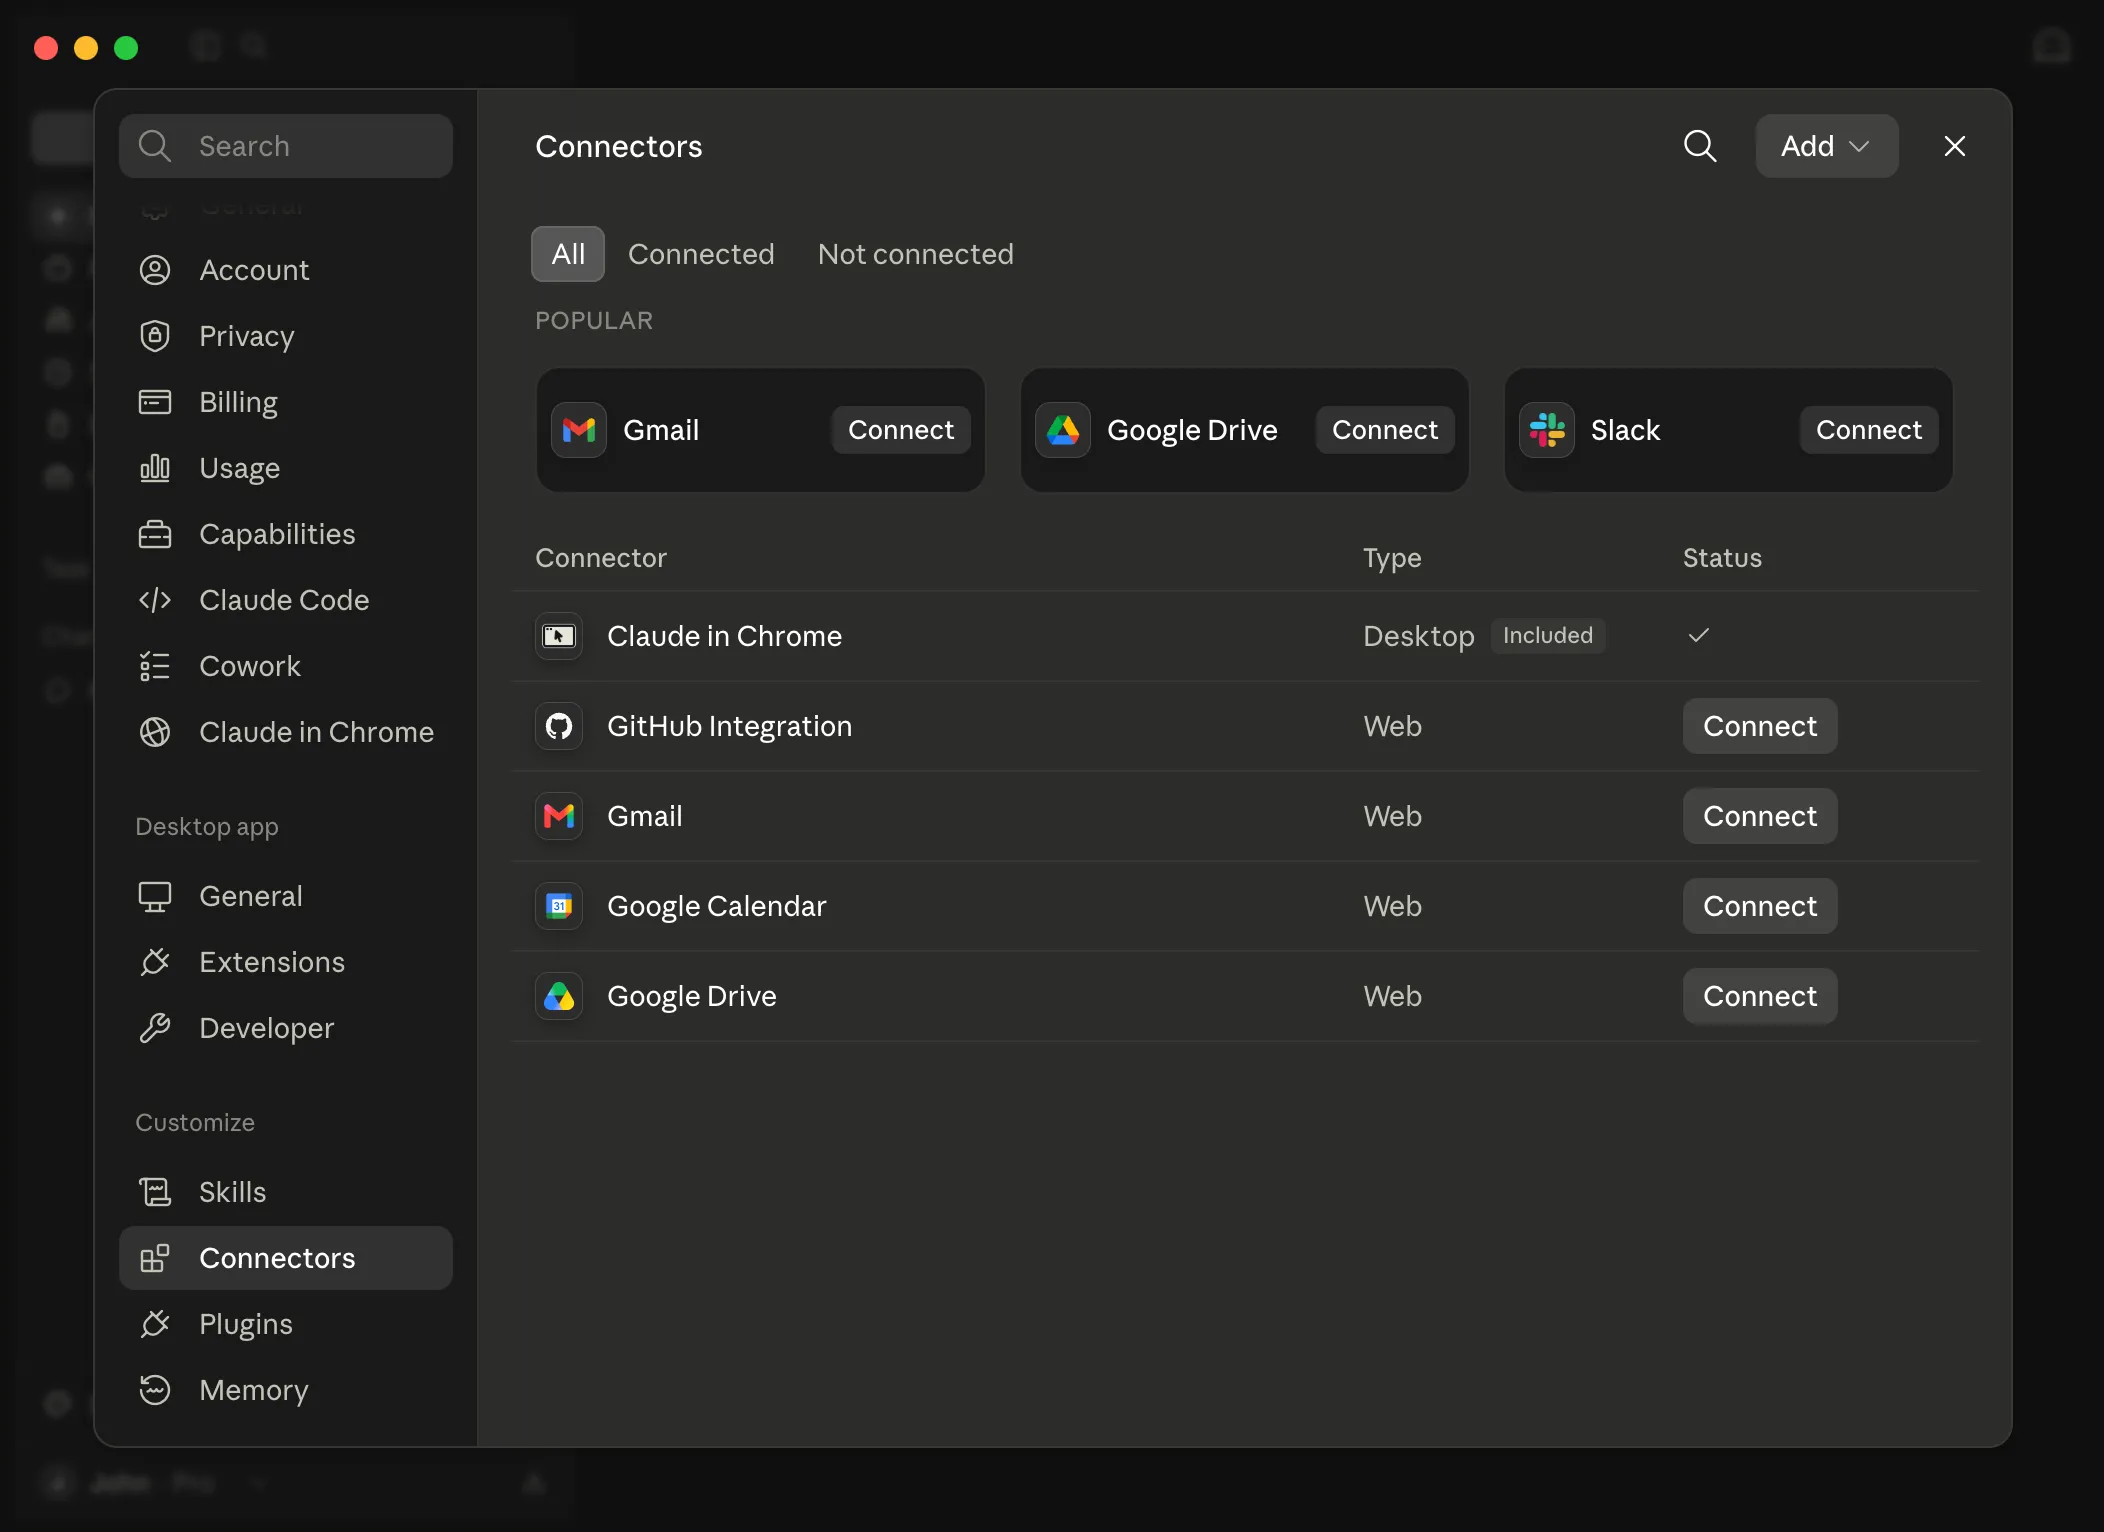Open the Privacy settings section

tap(286, 336)
